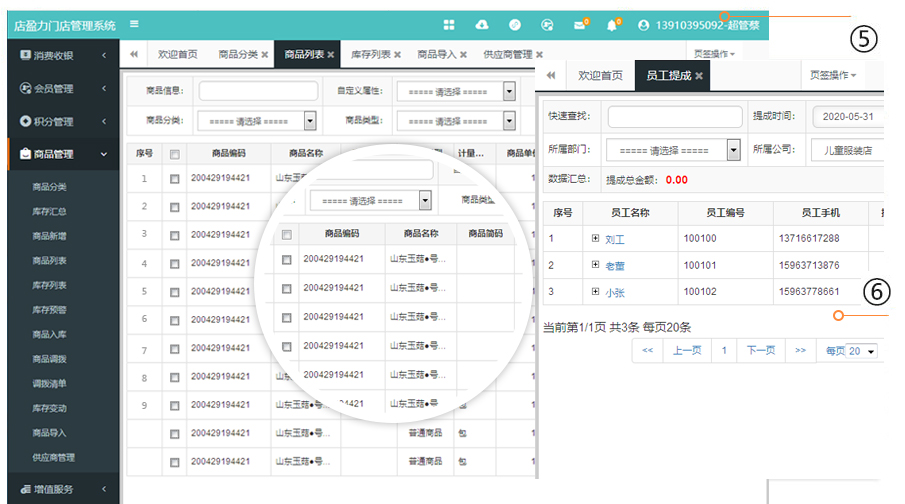Open the 自定义属性 dropdown
Viewport: 905px width, 504px height.
456,91
